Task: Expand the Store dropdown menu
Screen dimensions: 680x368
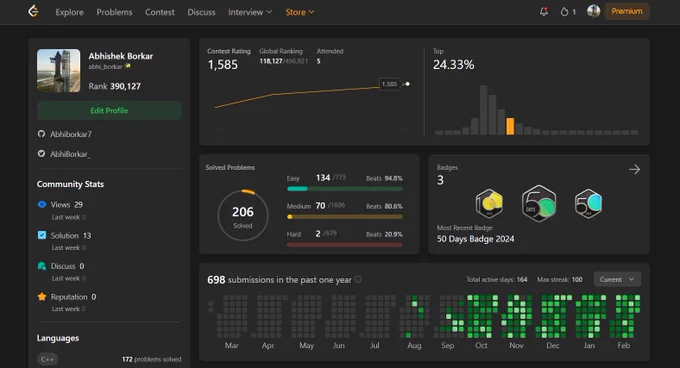Action: coord(300,12)
